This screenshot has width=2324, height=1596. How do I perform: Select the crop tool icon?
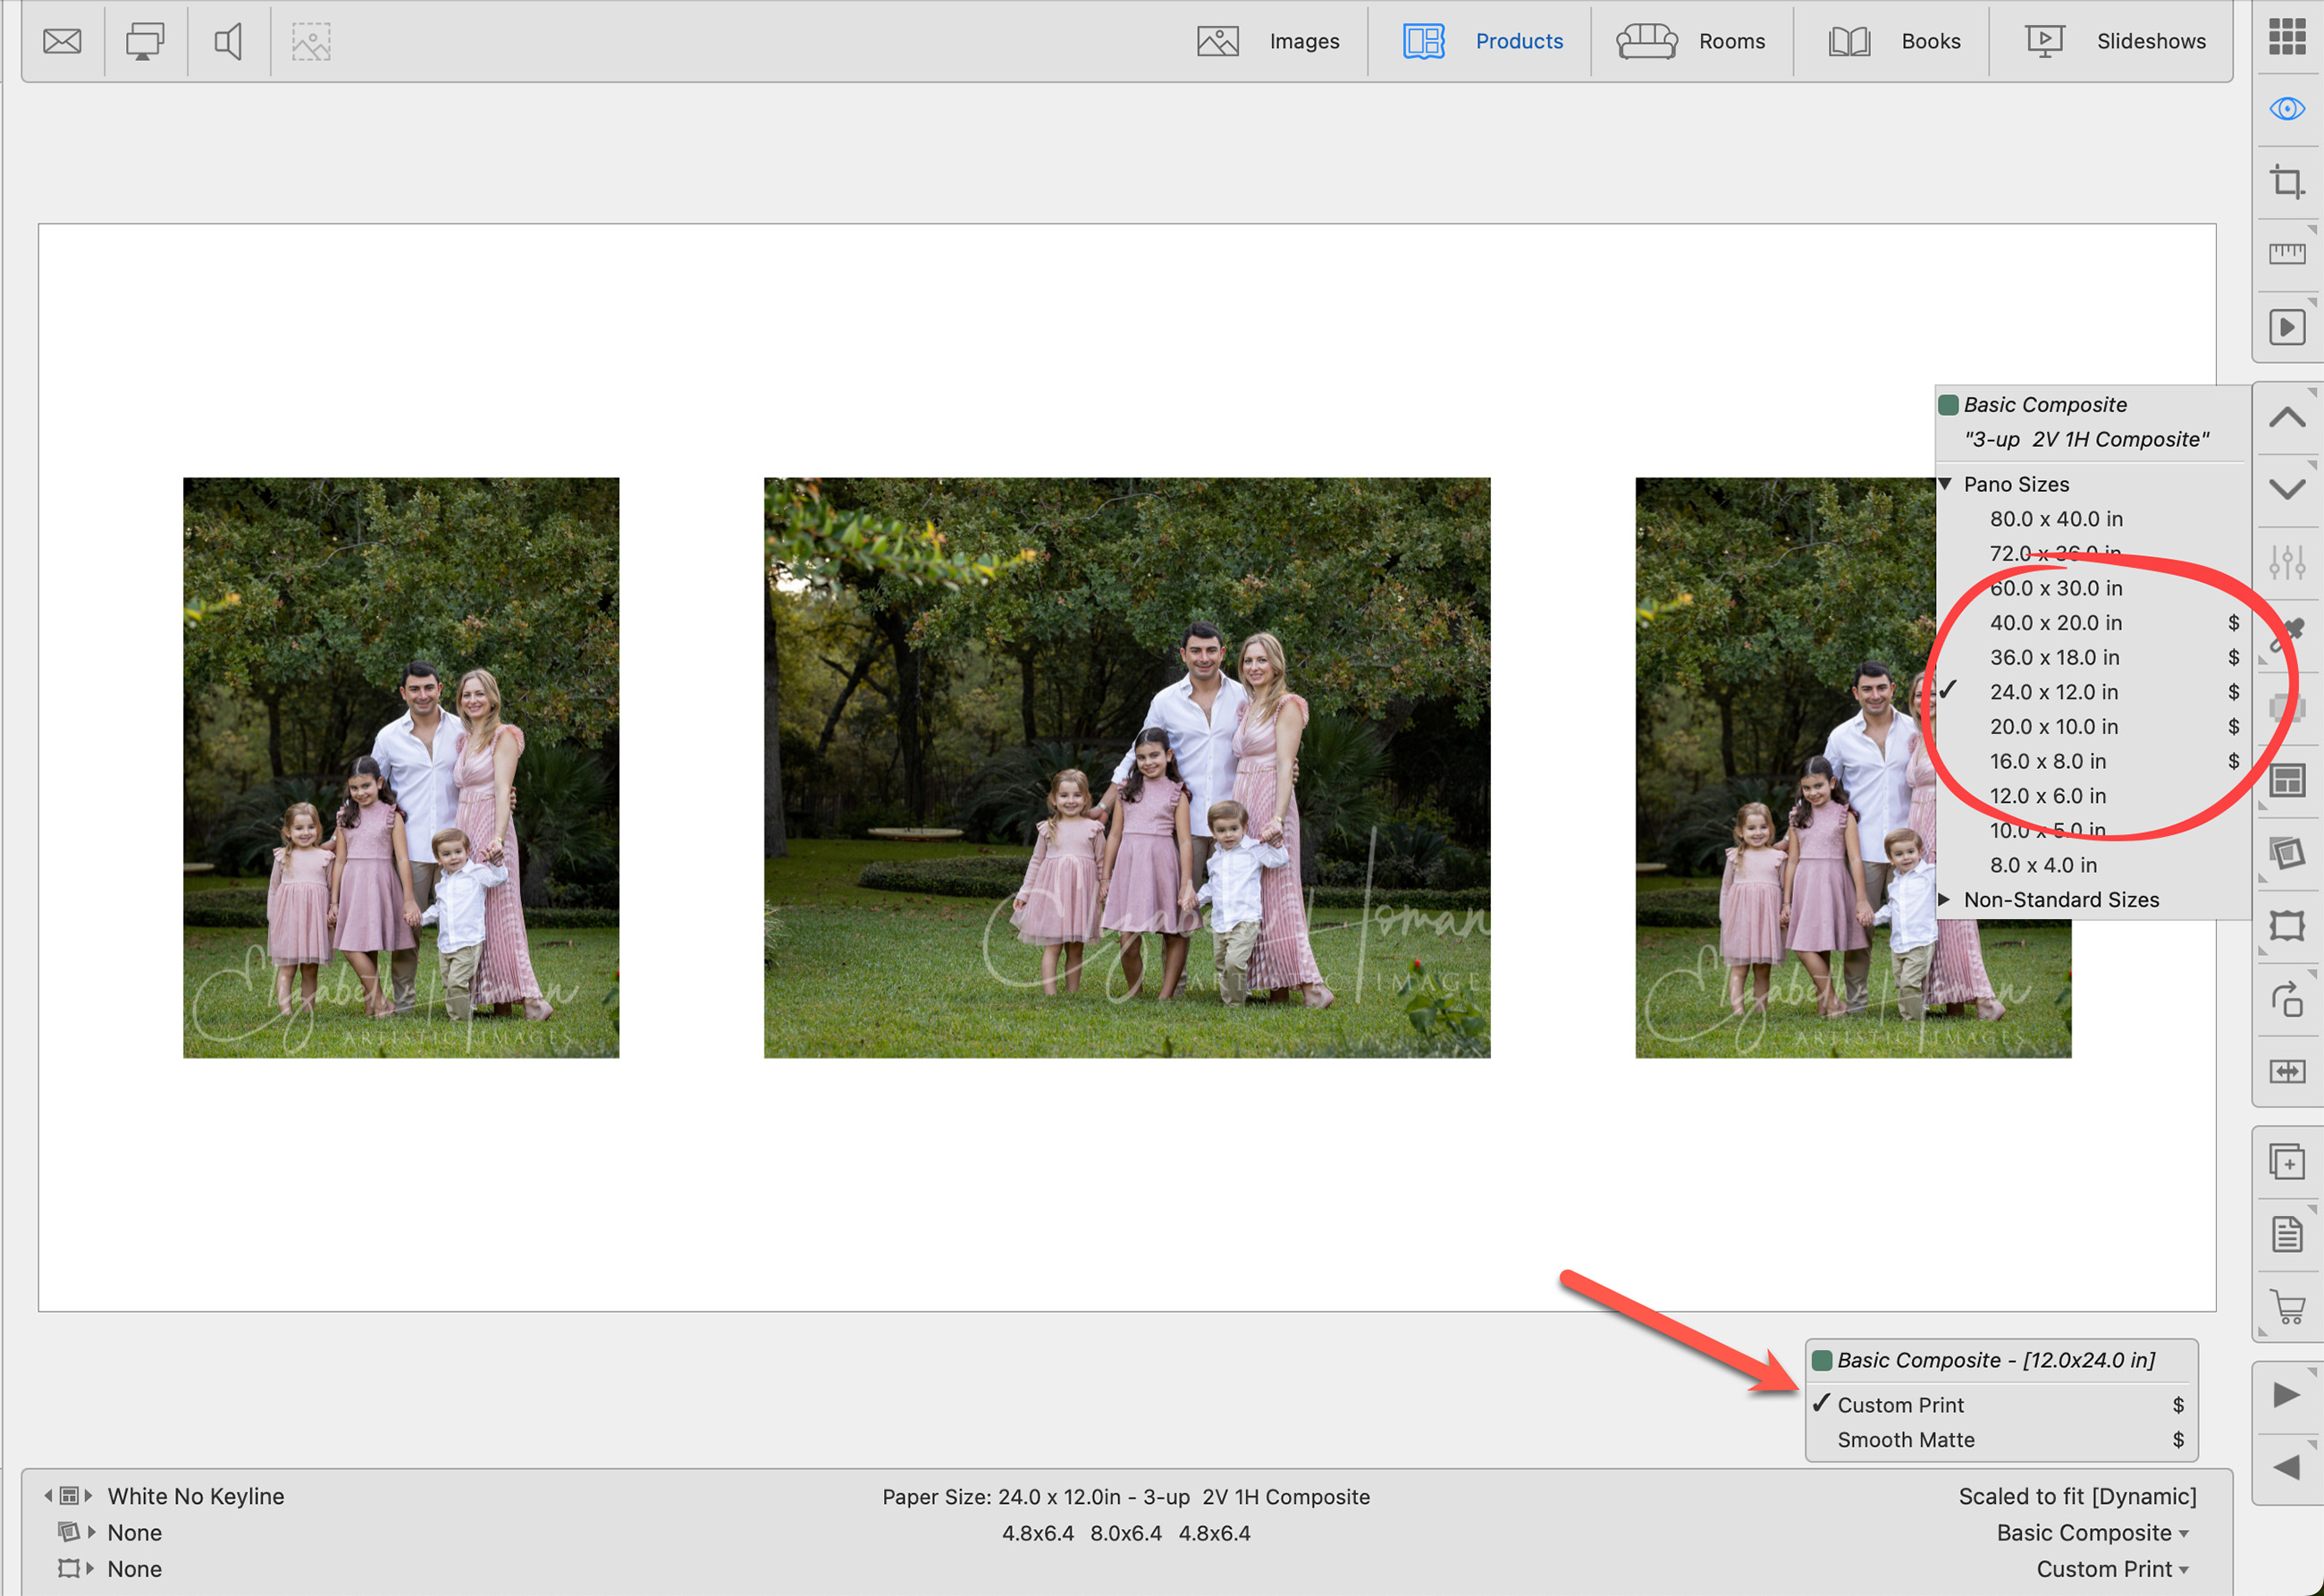[2287, 182]
